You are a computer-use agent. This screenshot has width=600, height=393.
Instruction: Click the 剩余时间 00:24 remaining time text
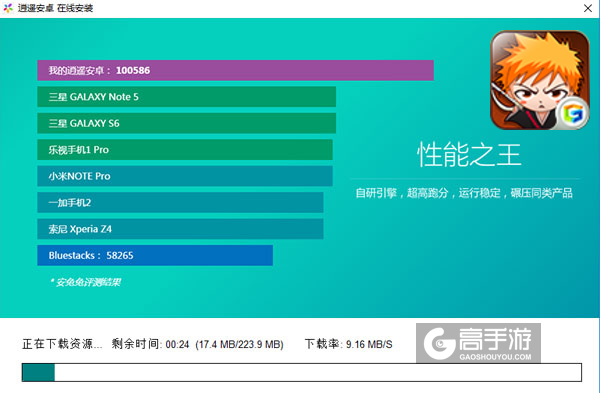(x=150, y=344)
